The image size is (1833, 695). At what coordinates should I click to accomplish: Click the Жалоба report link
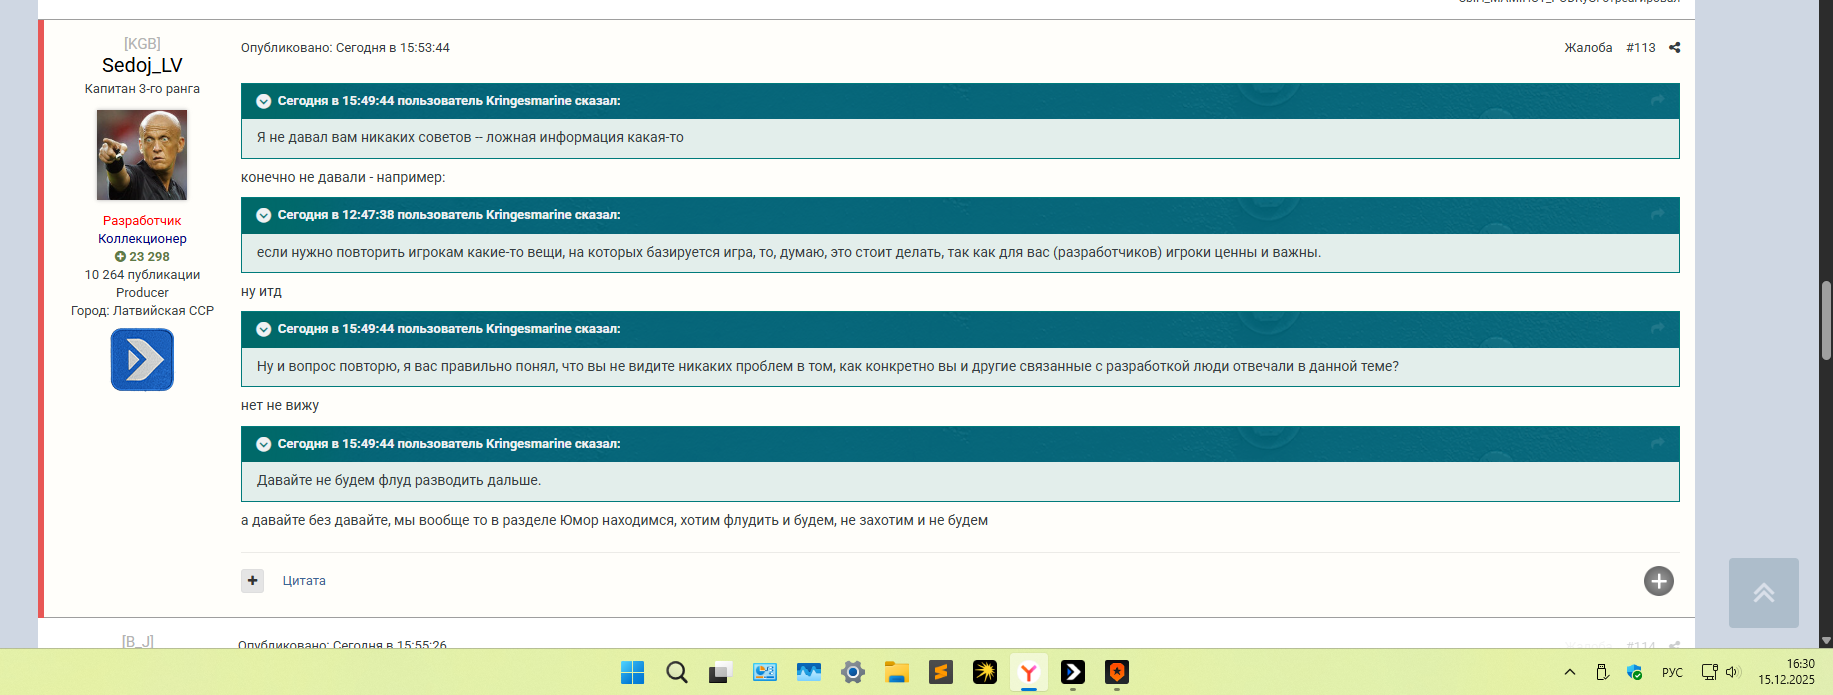point(1588,48)
